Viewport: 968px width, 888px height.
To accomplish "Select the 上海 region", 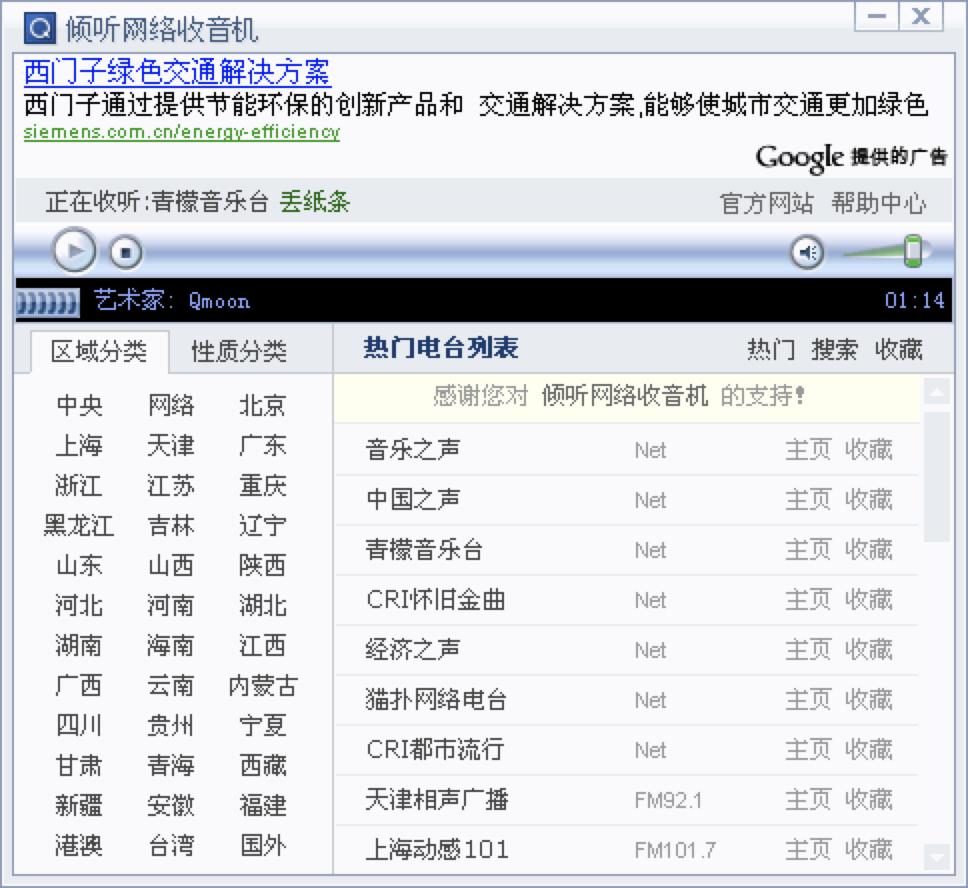I will coord(79,445).
